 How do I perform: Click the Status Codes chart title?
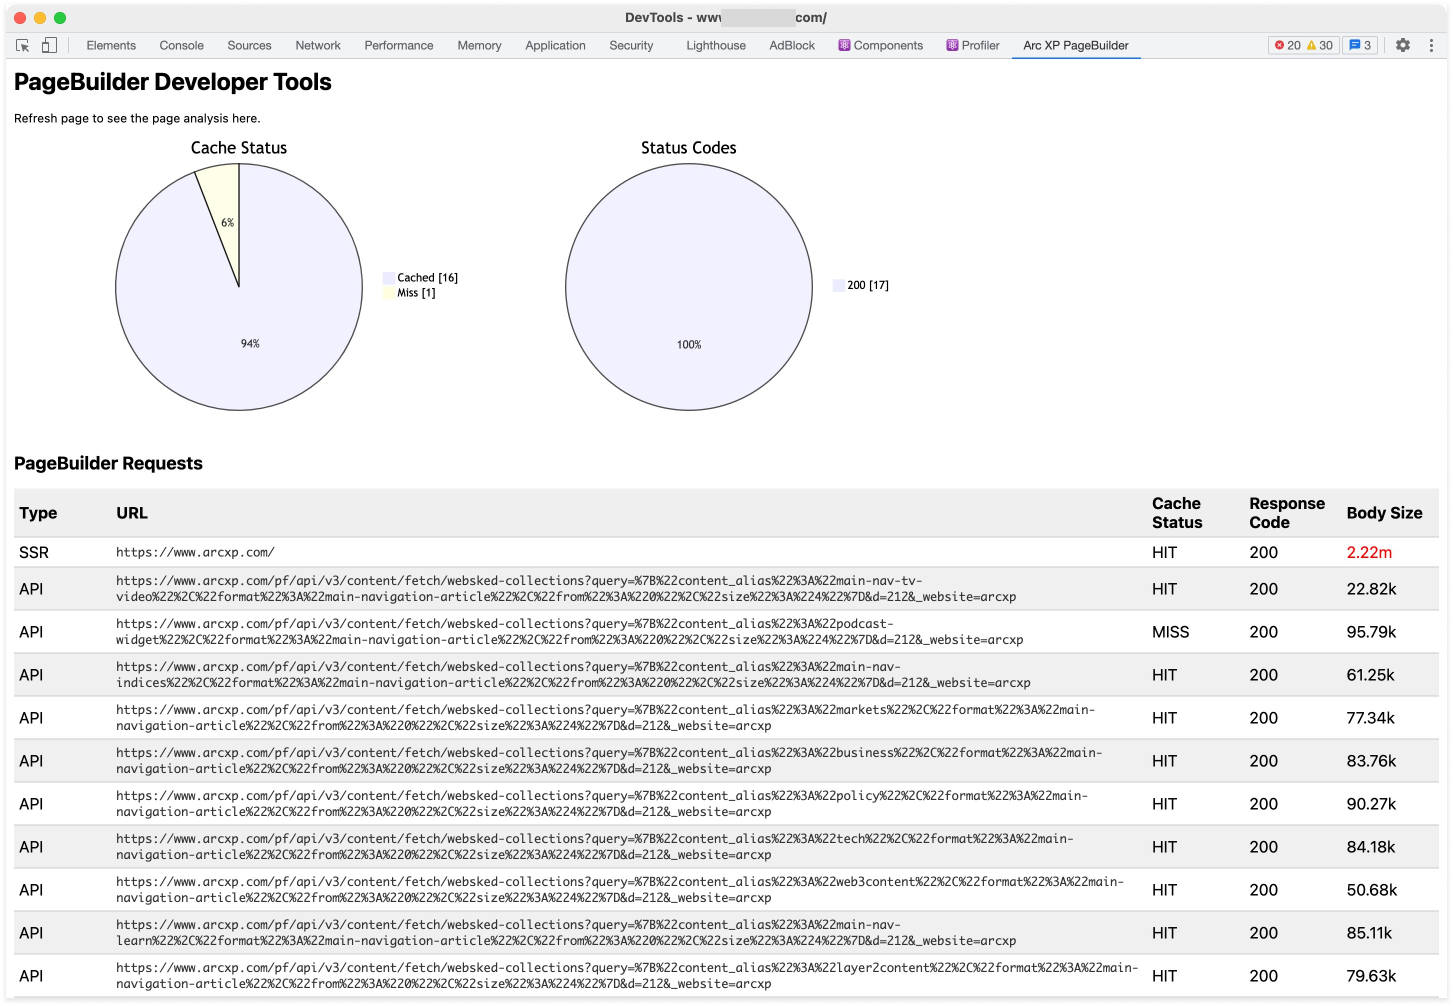(689, 148)
